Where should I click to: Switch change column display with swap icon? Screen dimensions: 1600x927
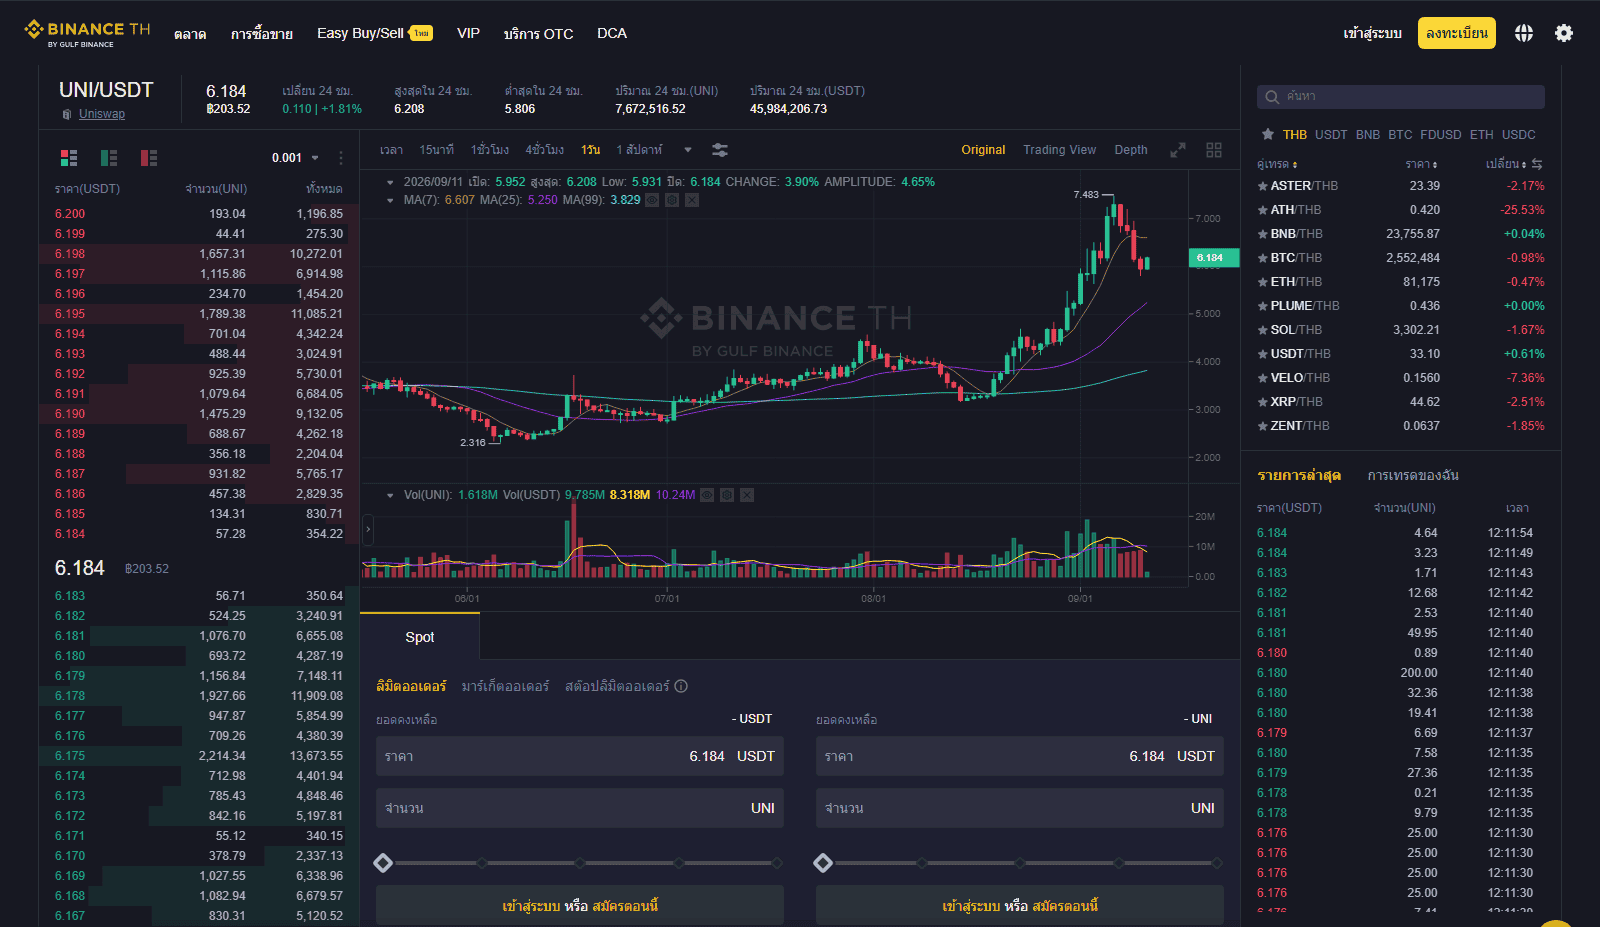click(x=1537, y=164)
